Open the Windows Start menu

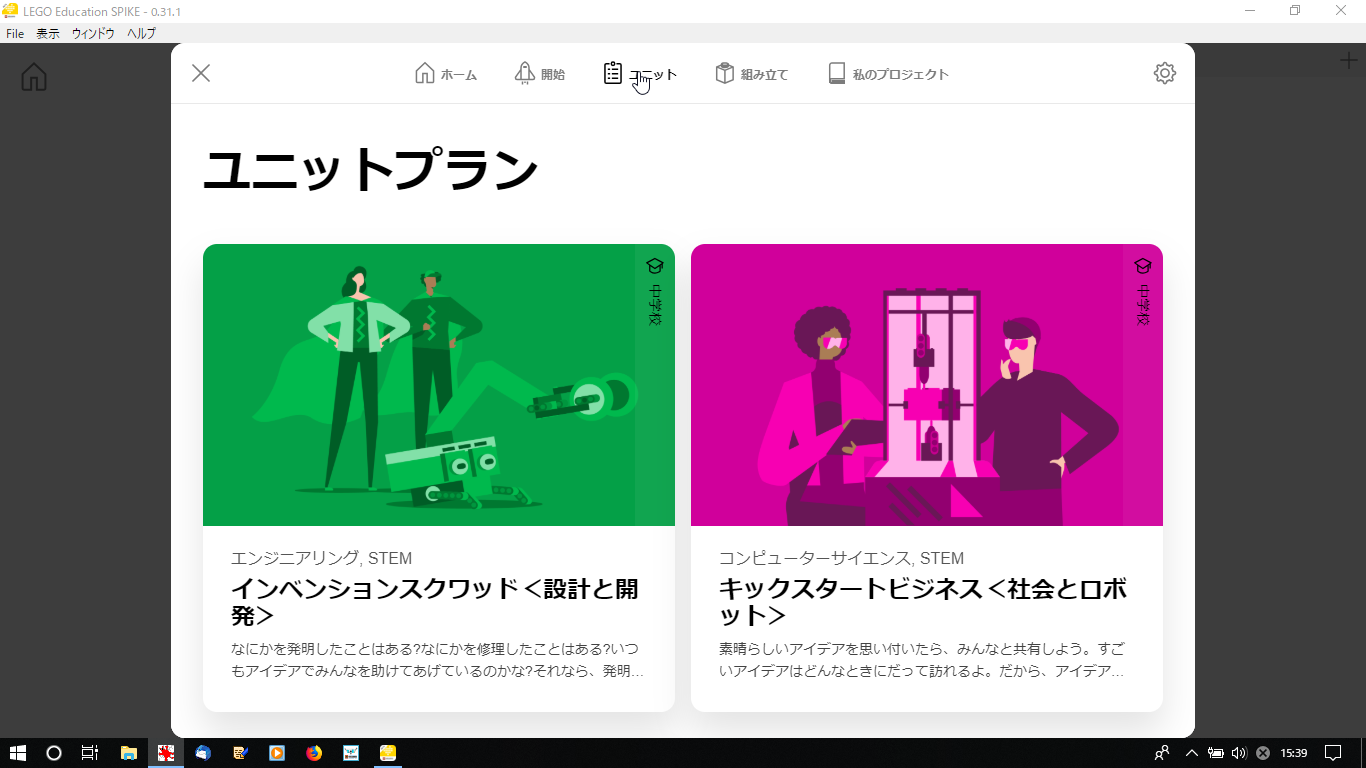[x=17, y=753]
